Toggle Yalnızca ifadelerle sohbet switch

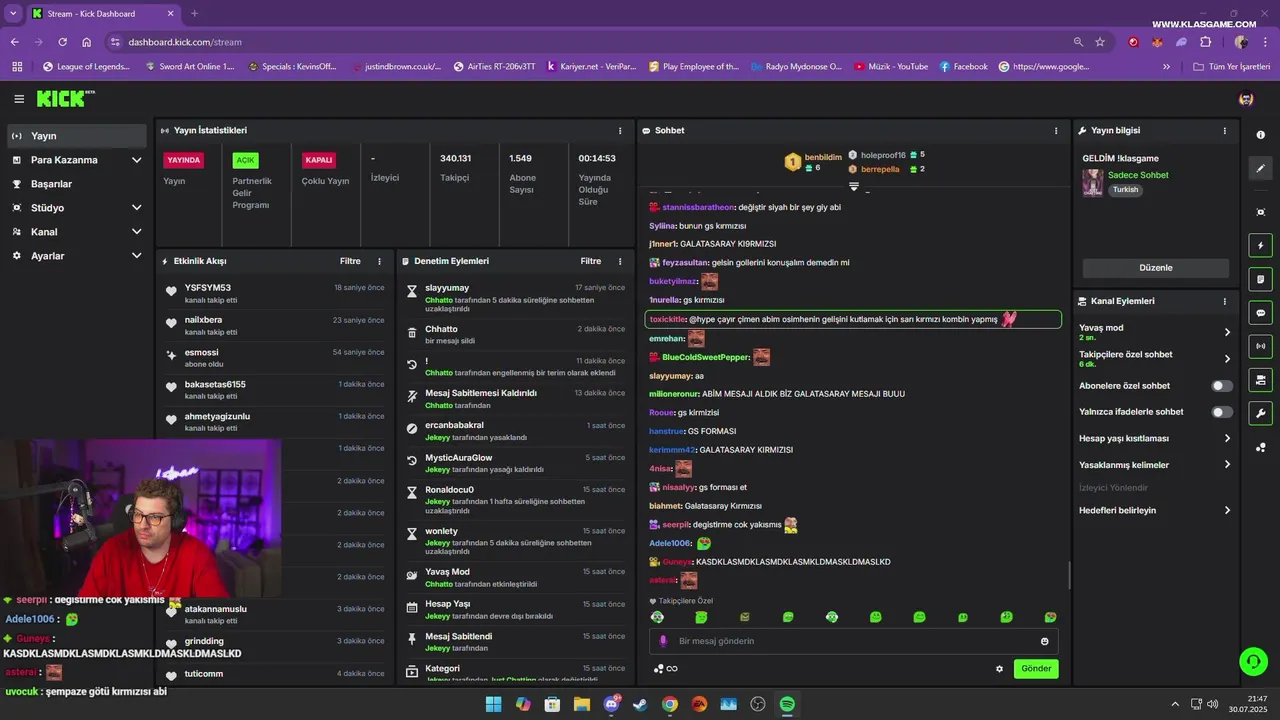[x=1222, y=412]
